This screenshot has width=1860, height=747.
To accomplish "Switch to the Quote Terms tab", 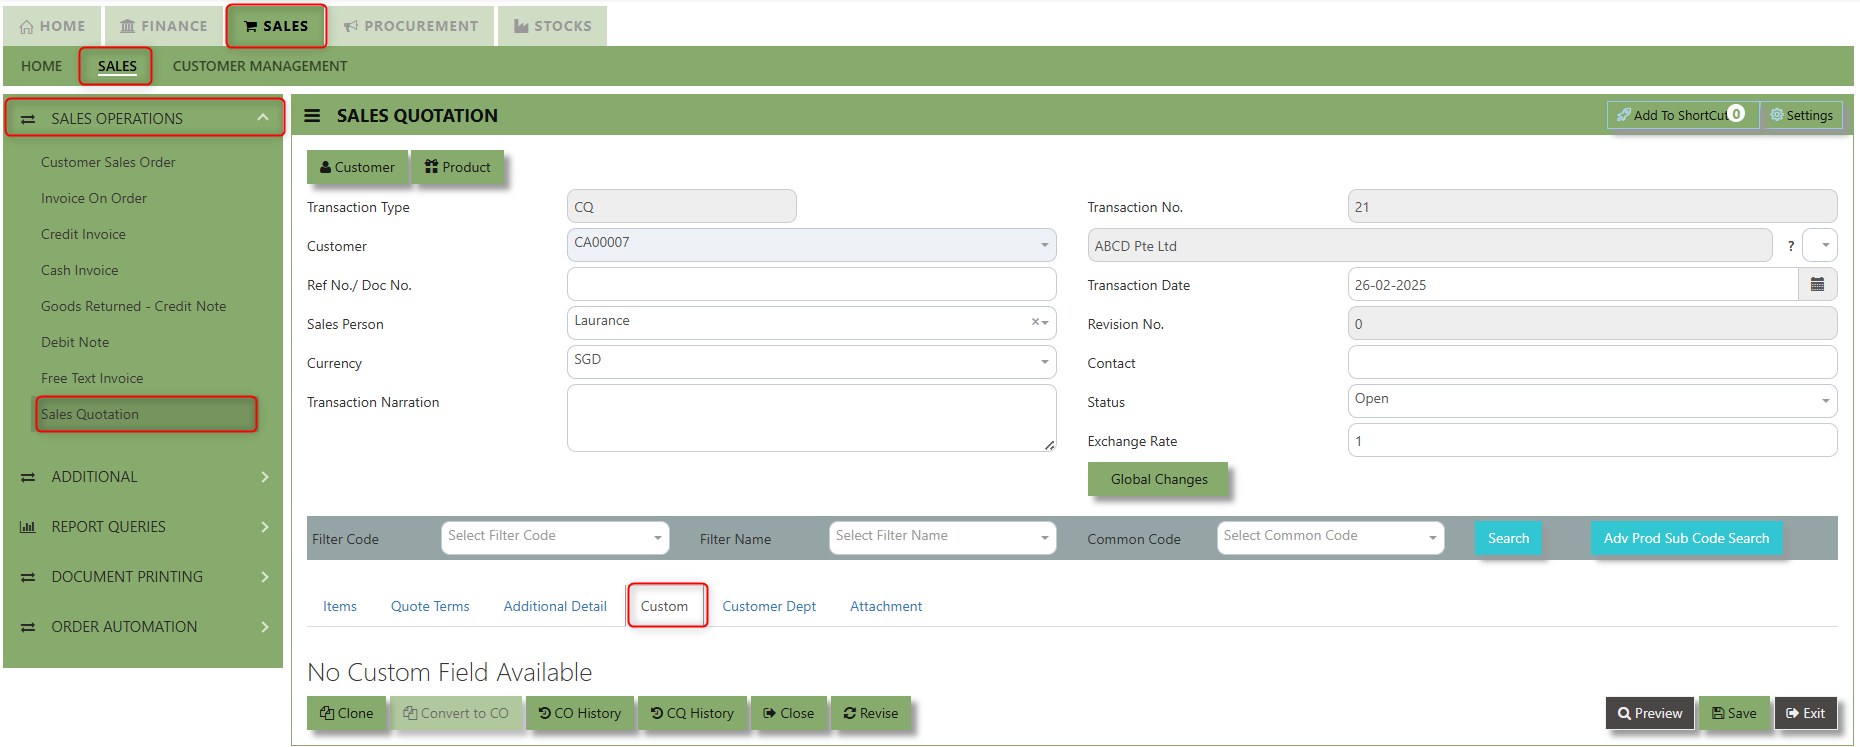I will 430,606.
